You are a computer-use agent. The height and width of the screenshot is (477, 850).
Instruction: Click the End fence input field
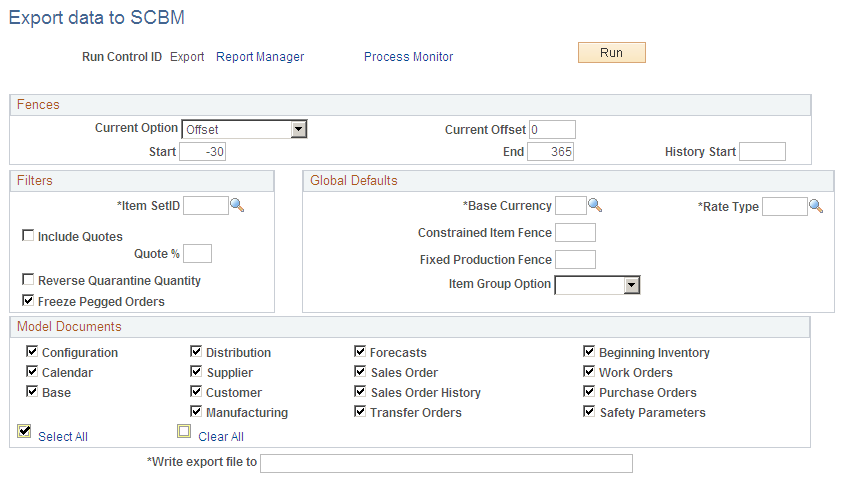tap(551, 152)
